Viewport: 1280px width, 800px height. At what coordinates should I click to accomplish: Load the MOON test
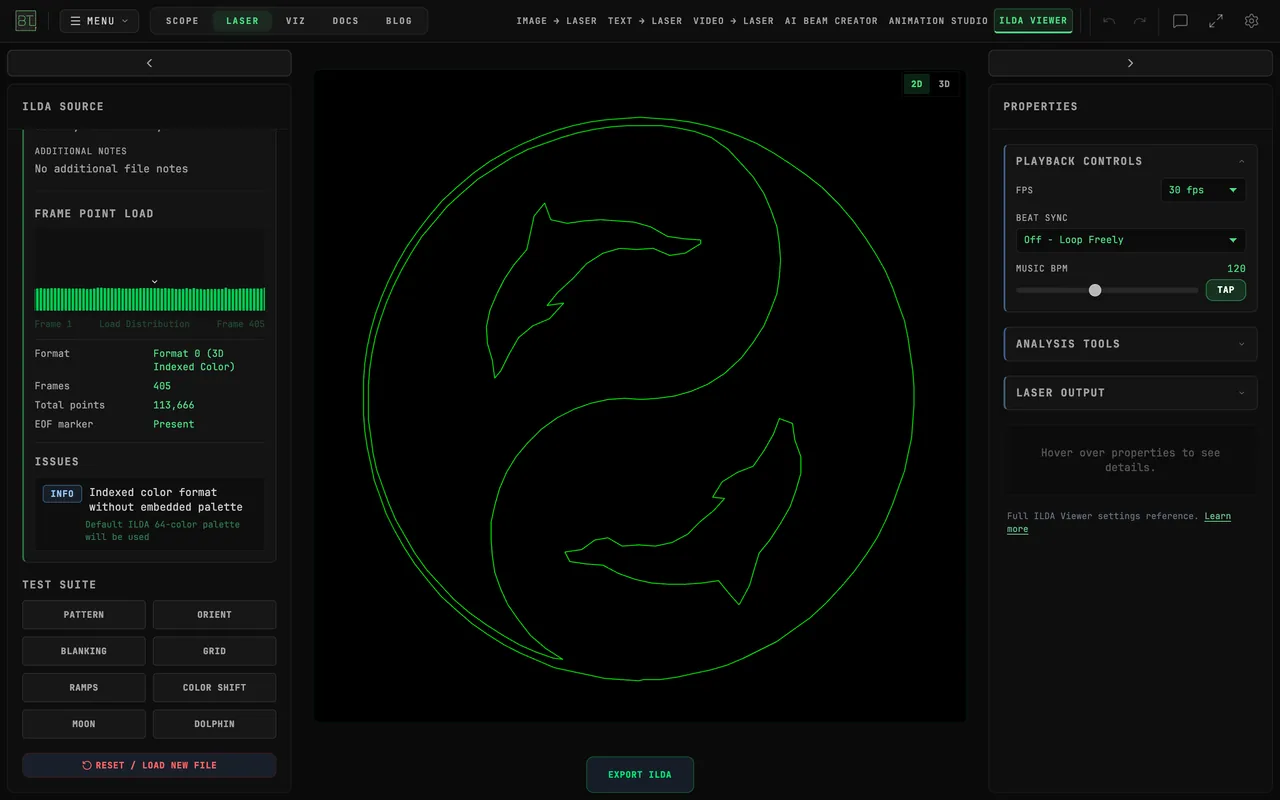pos(84,724)
